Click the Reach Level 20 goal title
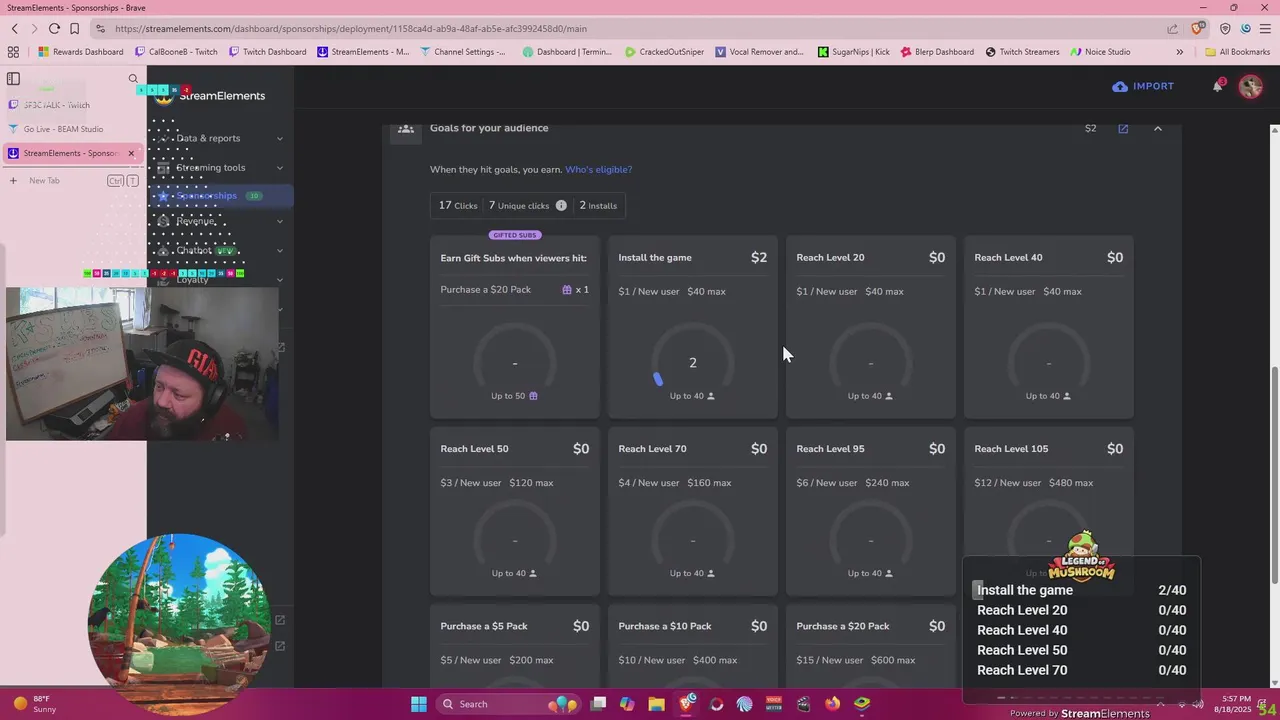The height and width of the screenshot is (720, 1280). (x=830, y=257)
